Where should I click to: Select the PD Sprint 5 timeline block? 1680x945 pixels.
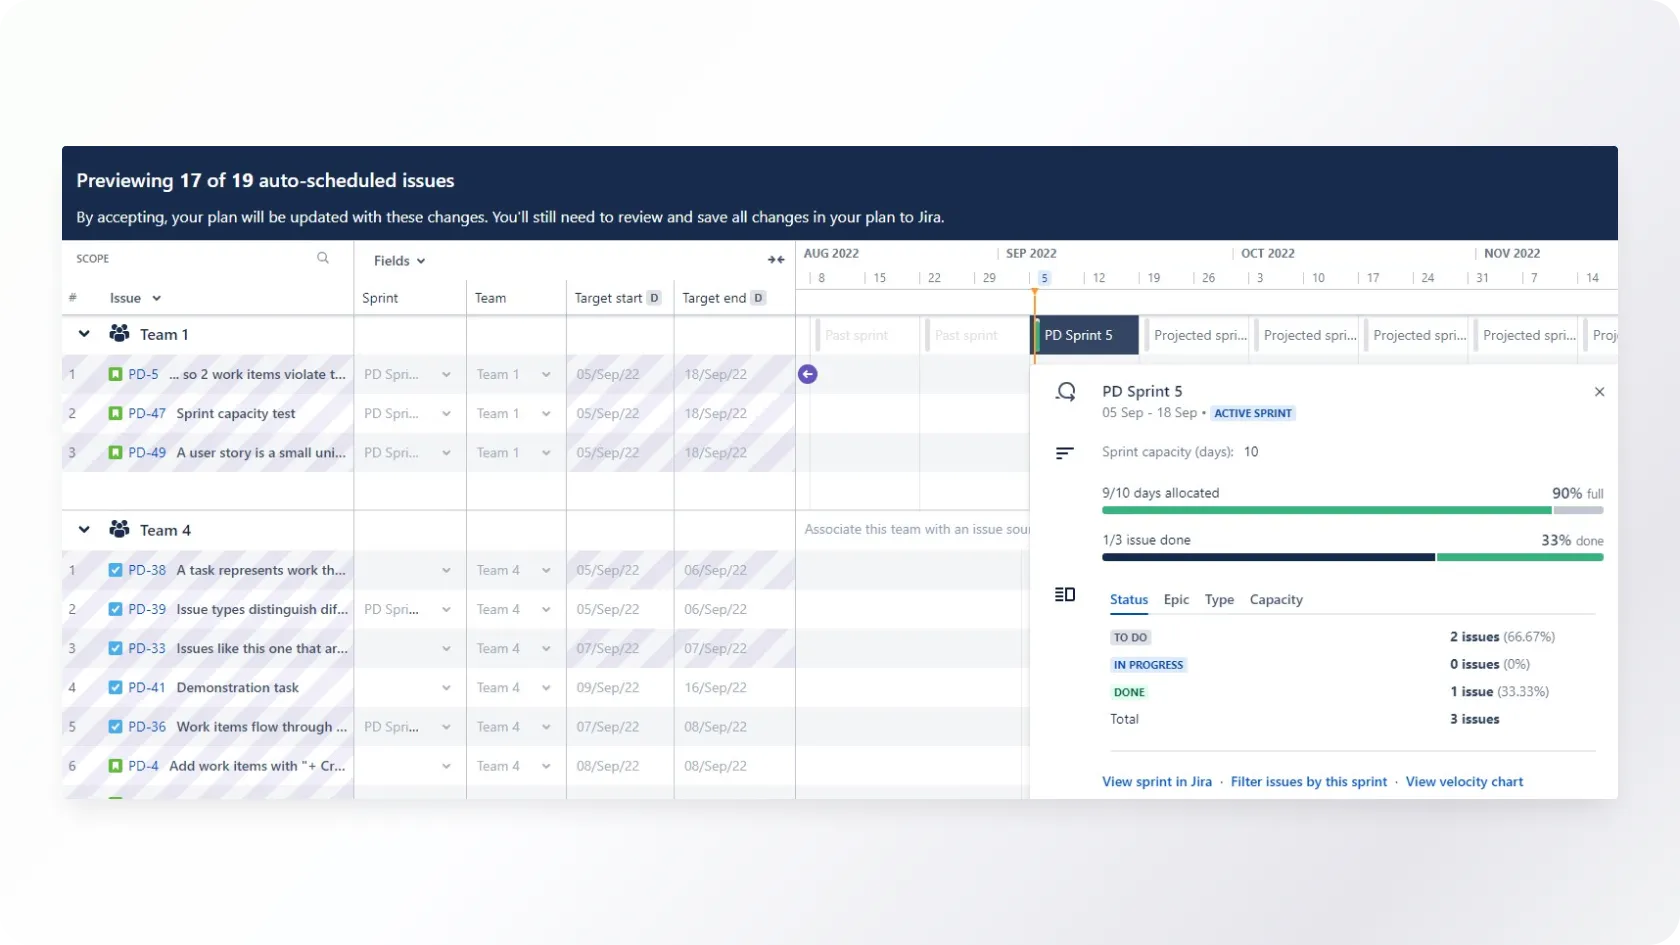click(1085, 336)
